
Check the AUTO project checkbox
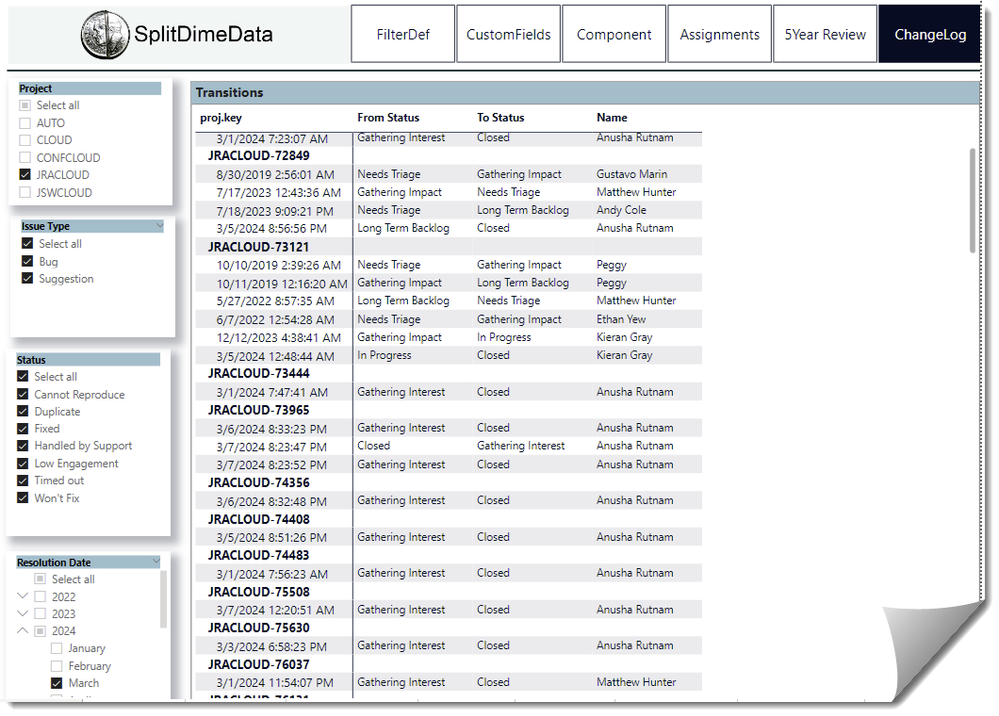pyautogui.click(x=25, y=123)
